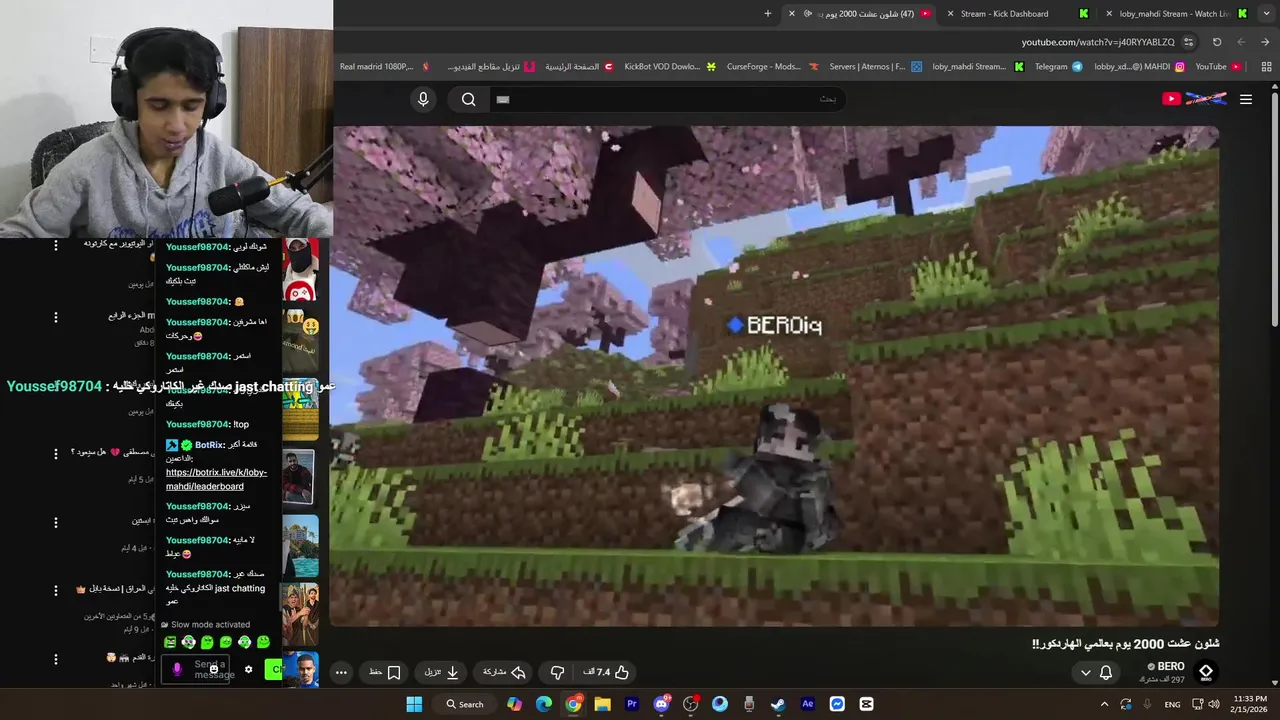Click the YouTube video player
Image resolution: width=1280 pixels, height=720 pixels.
click(x=775, y=376)
